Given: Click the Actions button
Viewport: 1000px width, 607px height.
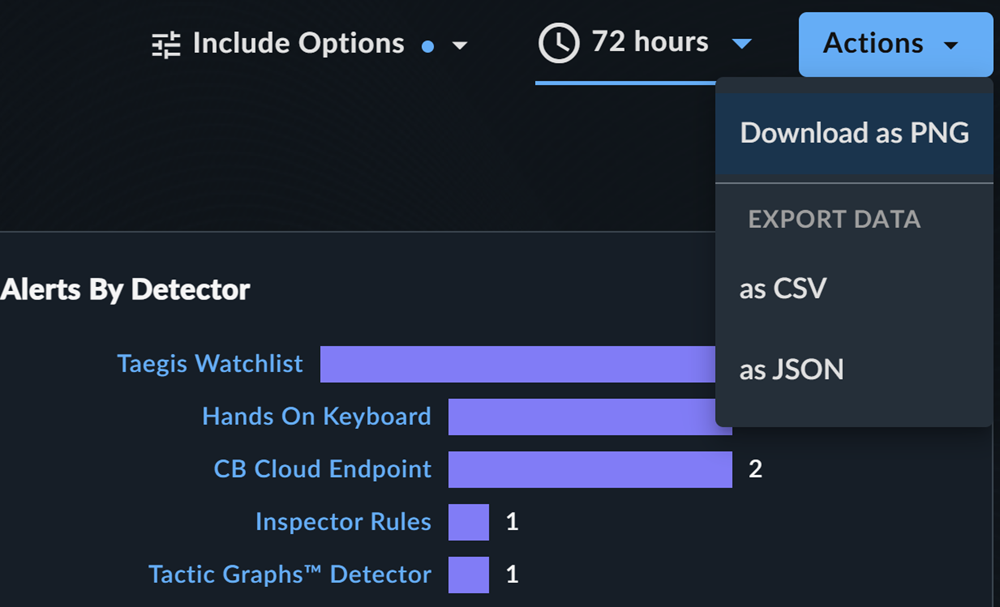Looking at the screenshot, I should (x=895, y=44).
